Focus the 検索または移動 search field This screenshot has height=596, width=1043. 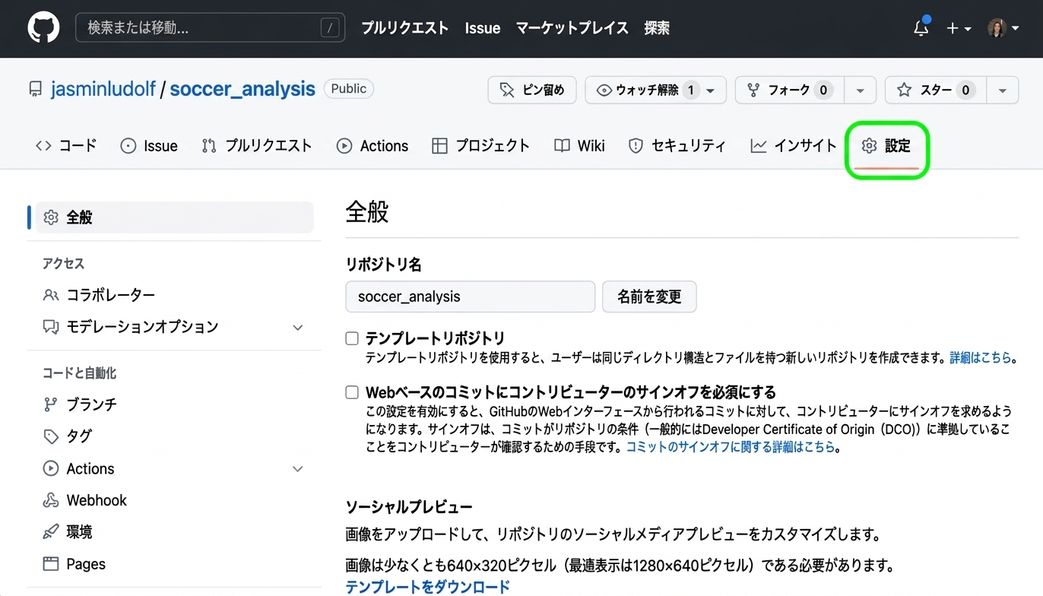(210, 28)
